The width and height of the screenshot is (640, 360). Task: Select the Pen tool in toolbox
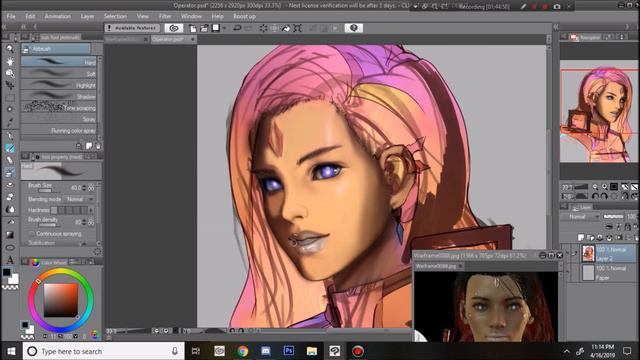coord(10,136)
